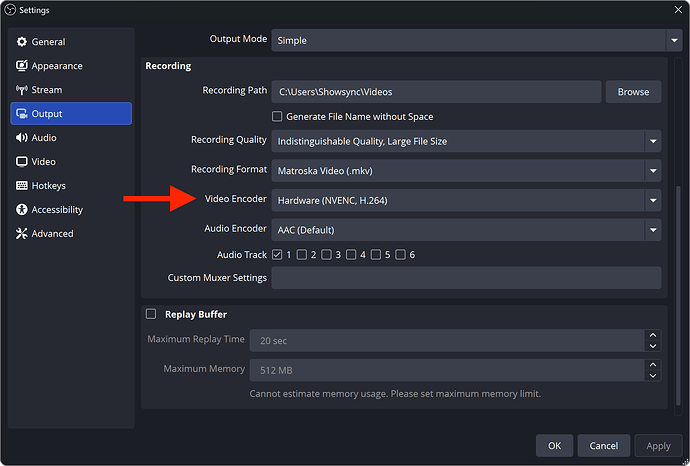Click the Stream antenna icon
Screen dimensions: 690x466
tap(22, 90)
